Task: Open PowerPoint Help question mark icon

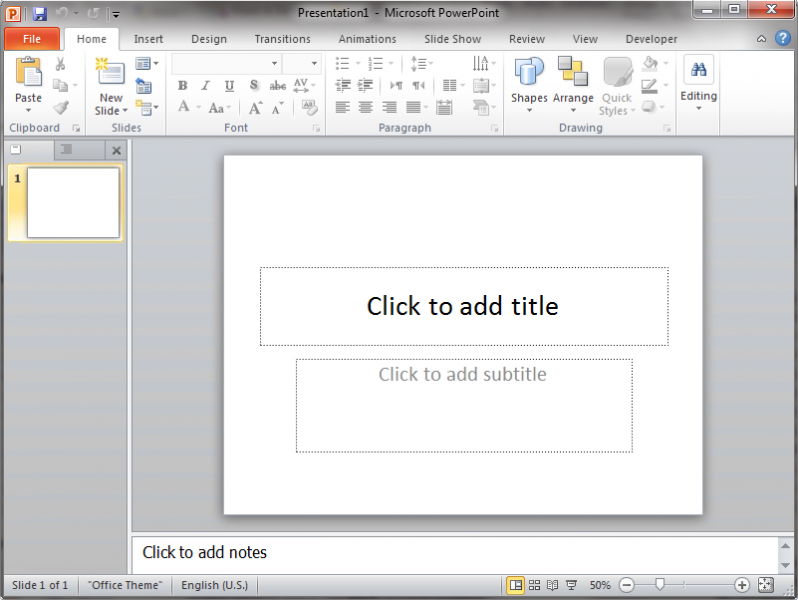Action: (x=782, y=39)
